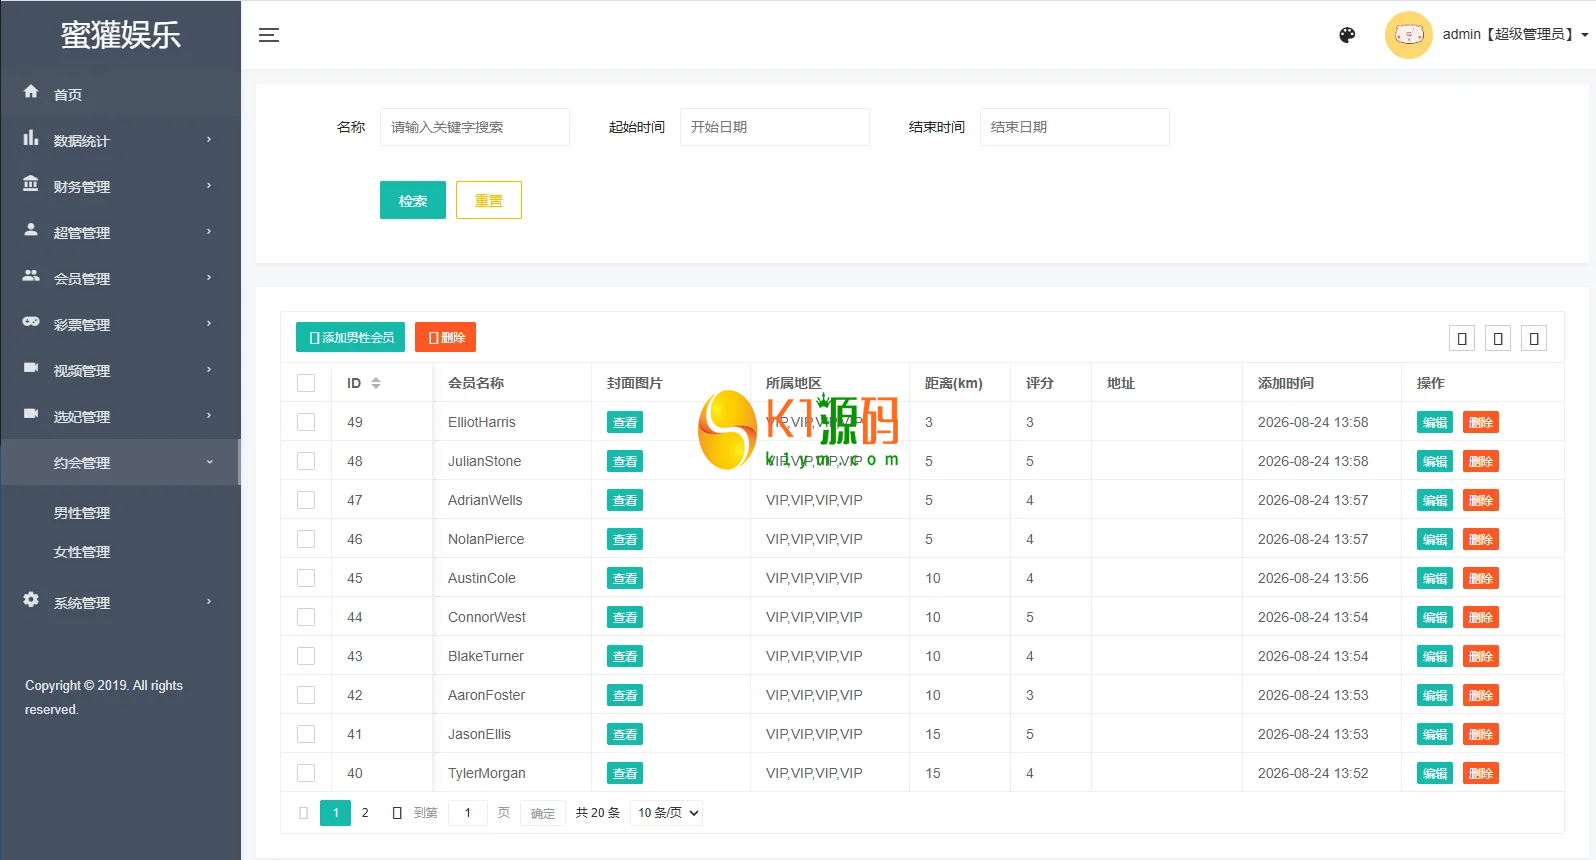Click the current page 1 indicator
Viewport: 1596px width, 860px height.
click(336, 813)
